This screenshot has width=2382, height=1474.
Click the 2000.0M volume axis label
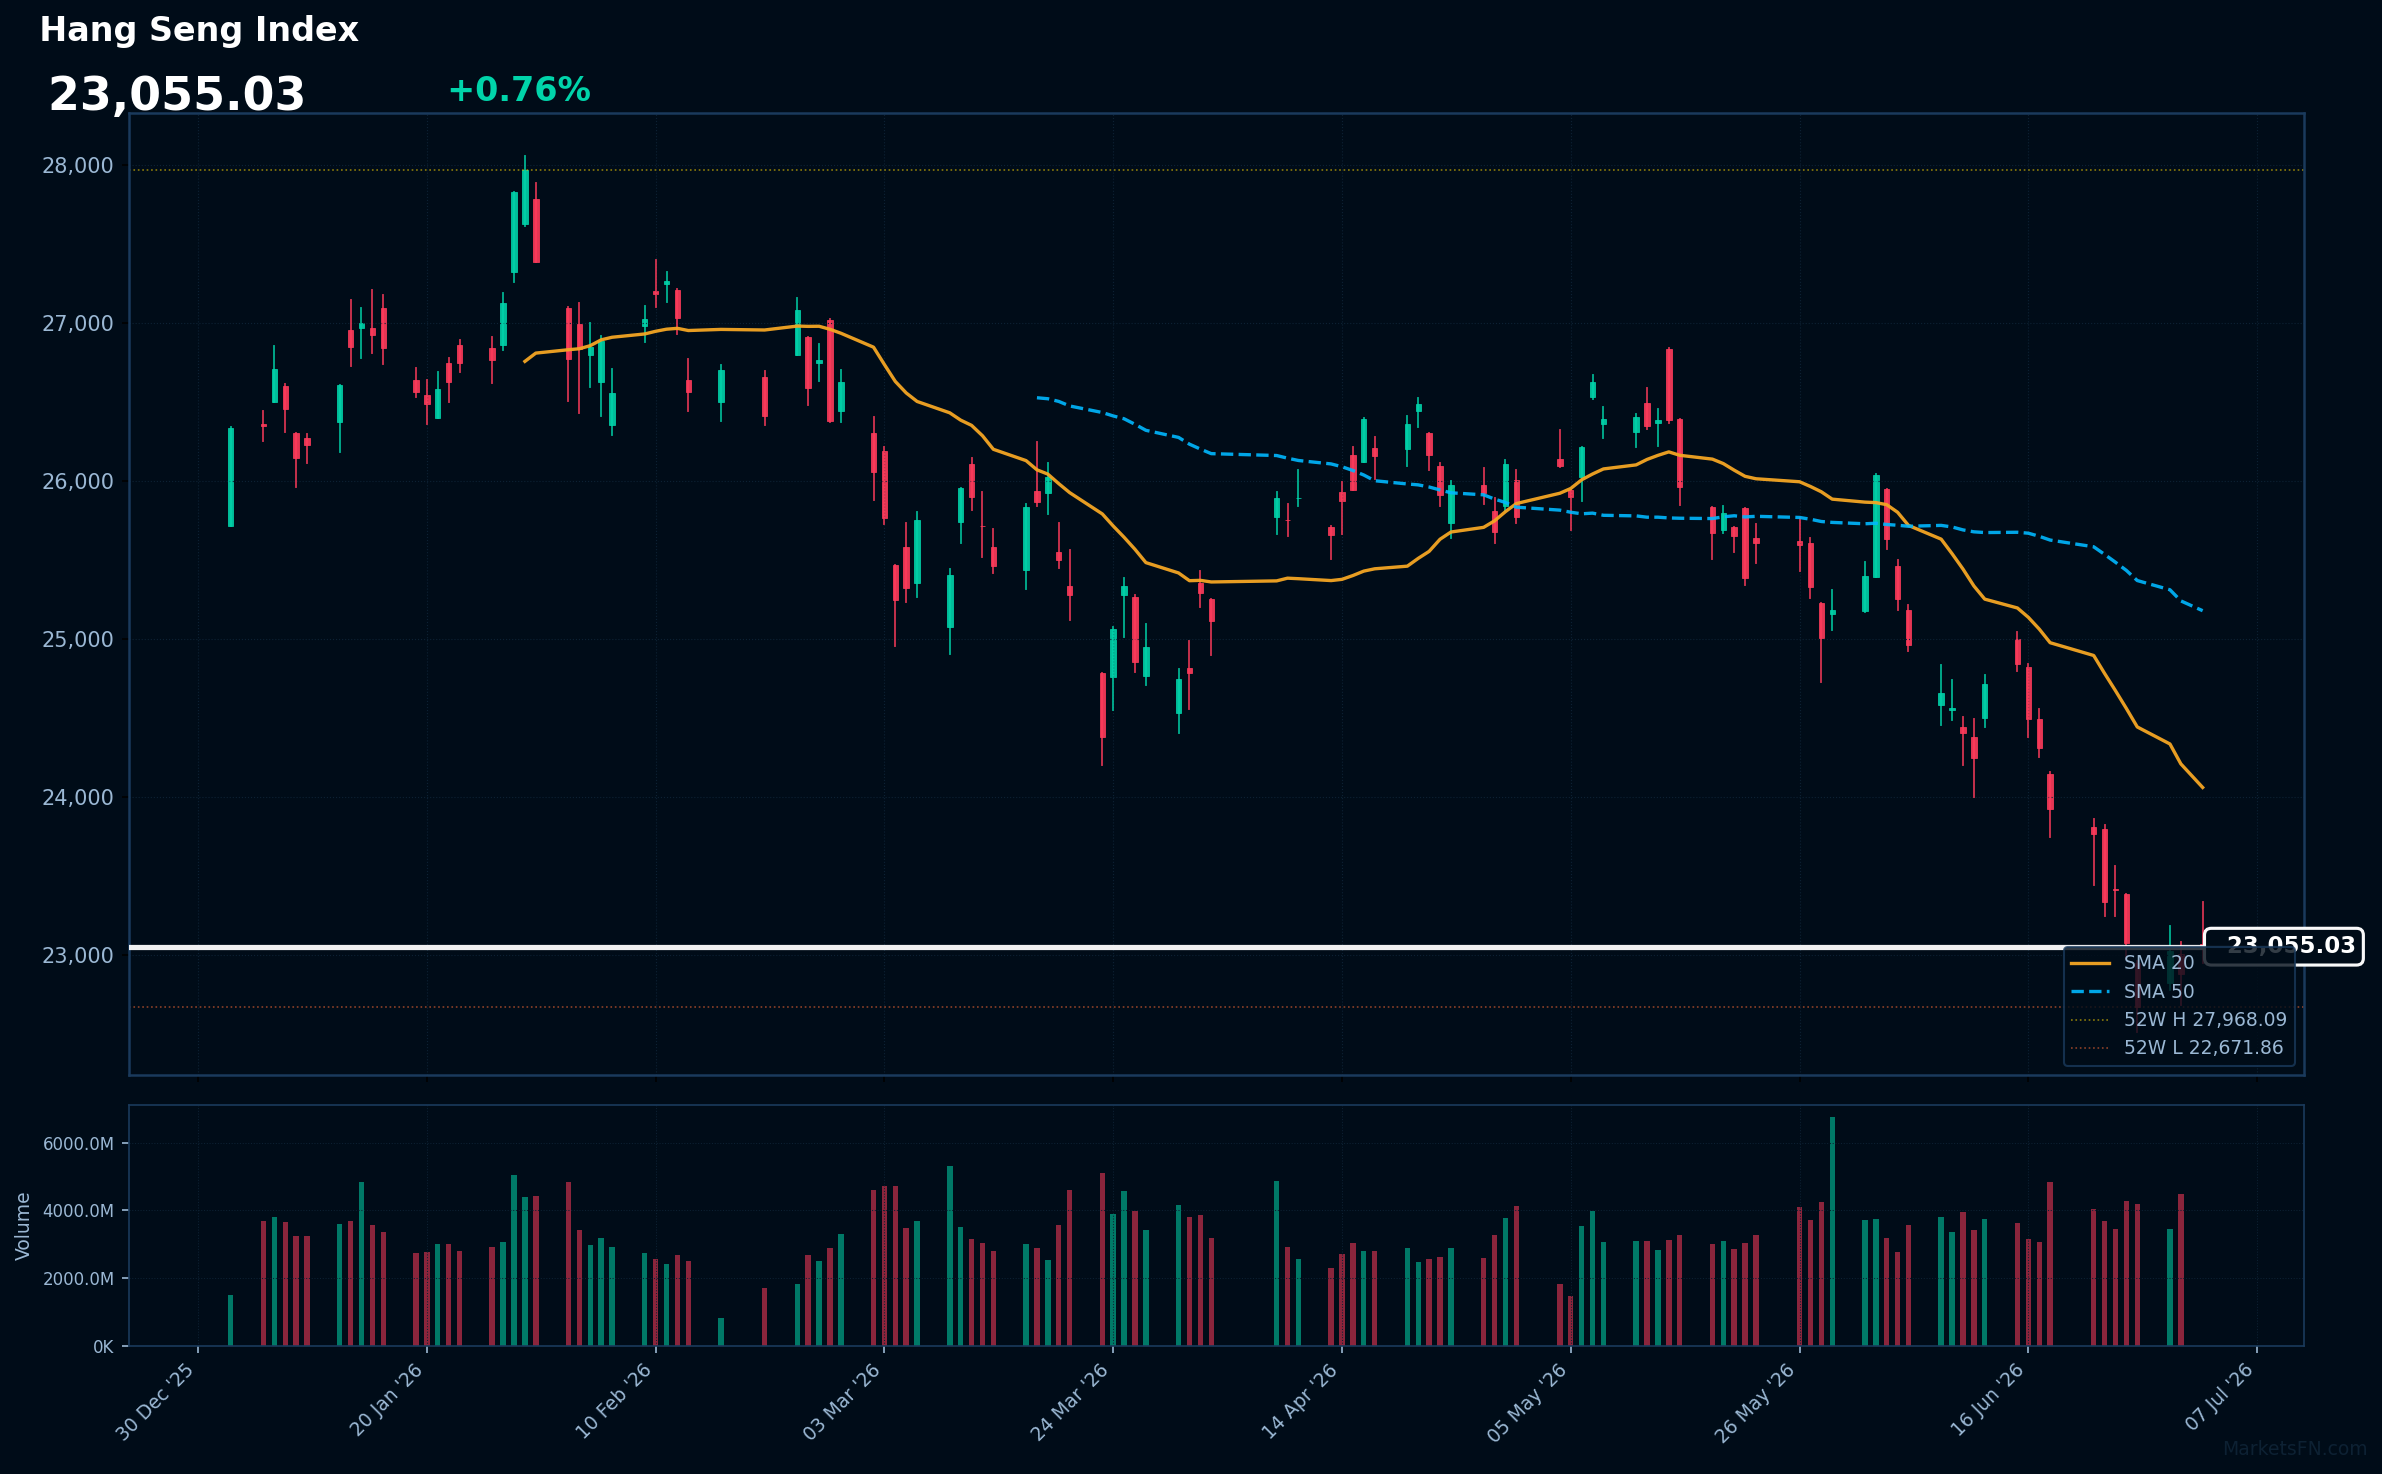pos(78,1279)
